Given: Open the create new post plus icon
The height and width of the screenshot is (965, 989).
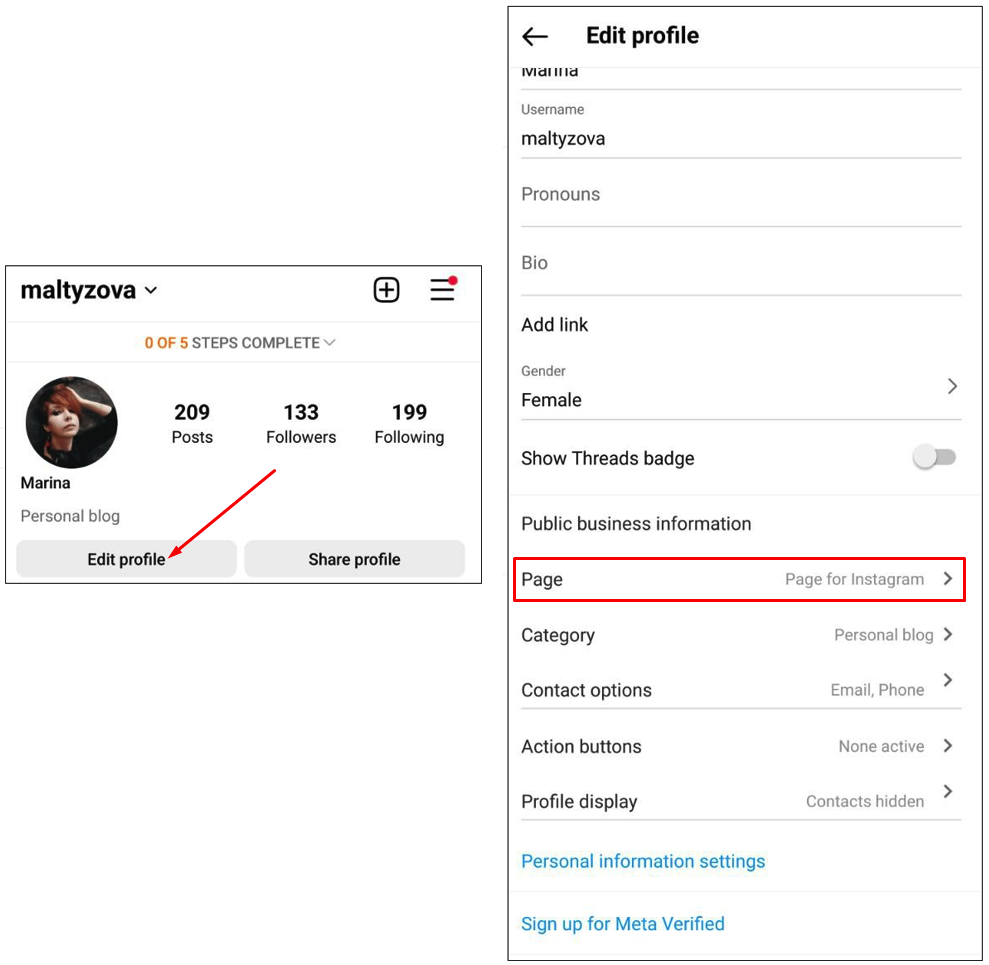Looking at the screenshot, I should pos(386,290).
